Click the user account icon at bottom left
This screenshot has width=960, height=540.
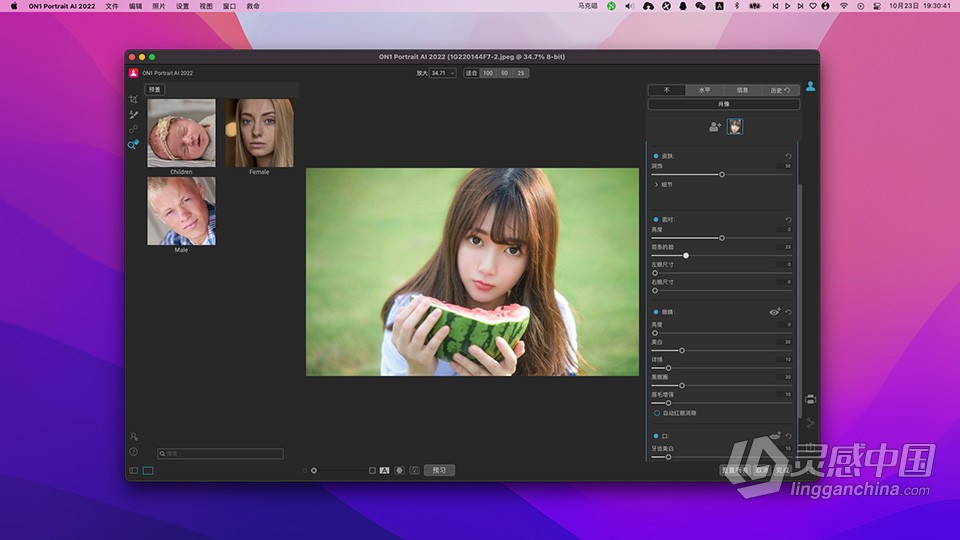point(133,437)
